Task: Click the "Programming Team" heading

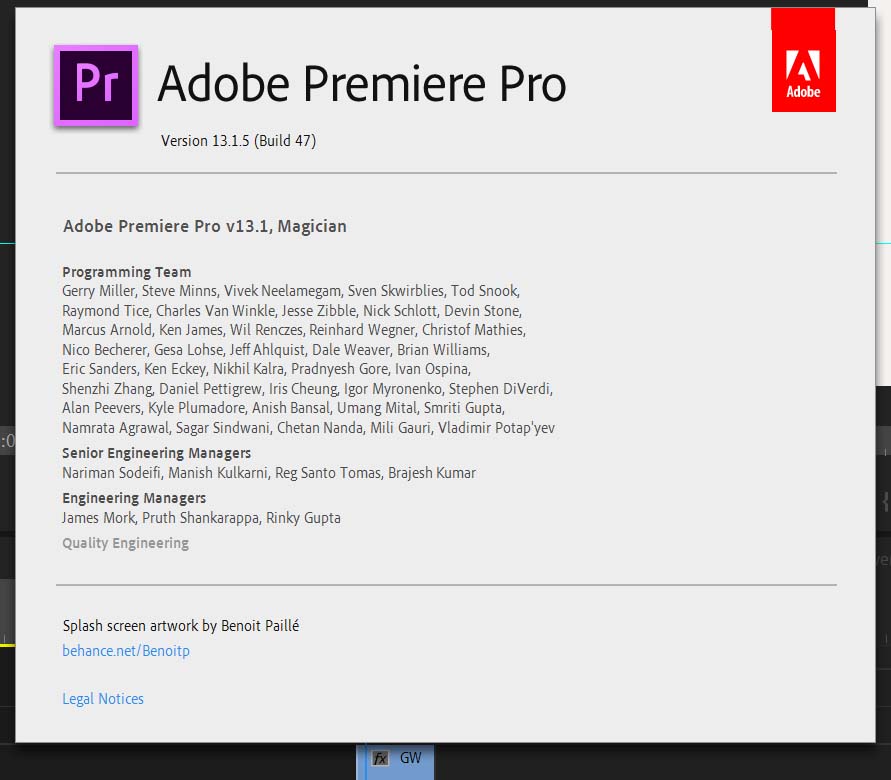Action: click(126, 272)
